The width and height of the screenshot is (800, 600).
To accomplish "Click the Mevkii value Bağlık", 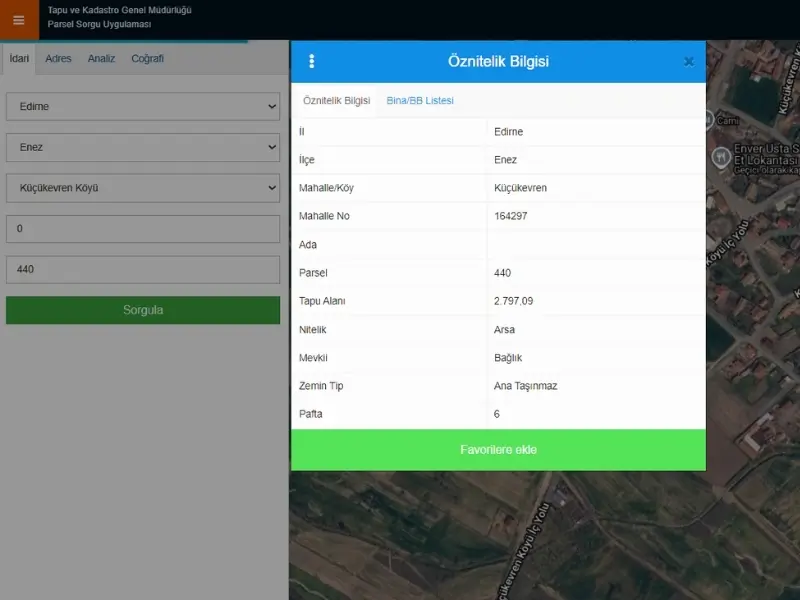I will (x=508, y=358).
